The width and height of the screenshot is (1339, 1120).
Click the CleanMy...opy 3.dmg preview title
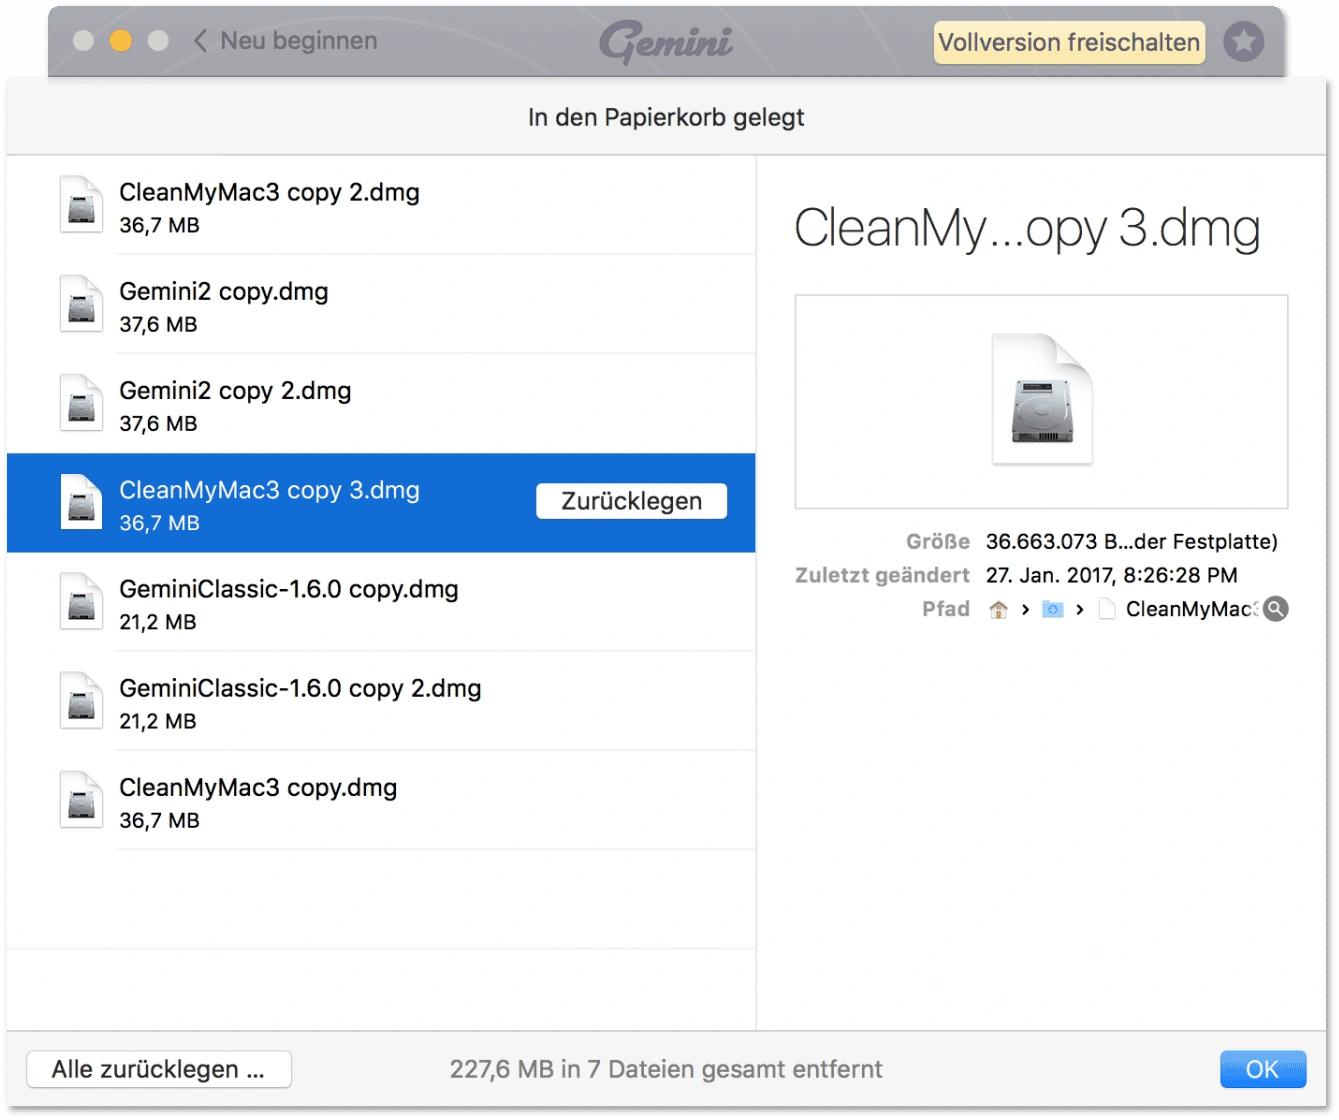pos(1027,229)
